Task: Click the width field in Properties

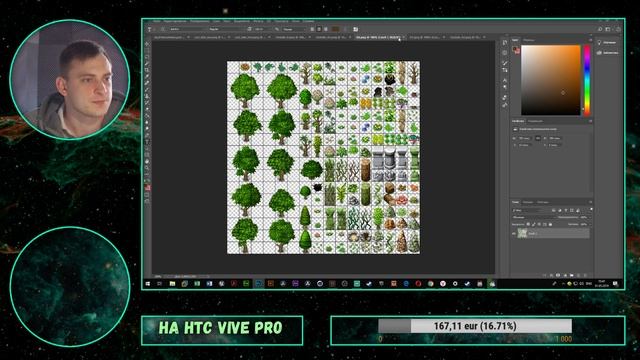Action: (525, 138)
